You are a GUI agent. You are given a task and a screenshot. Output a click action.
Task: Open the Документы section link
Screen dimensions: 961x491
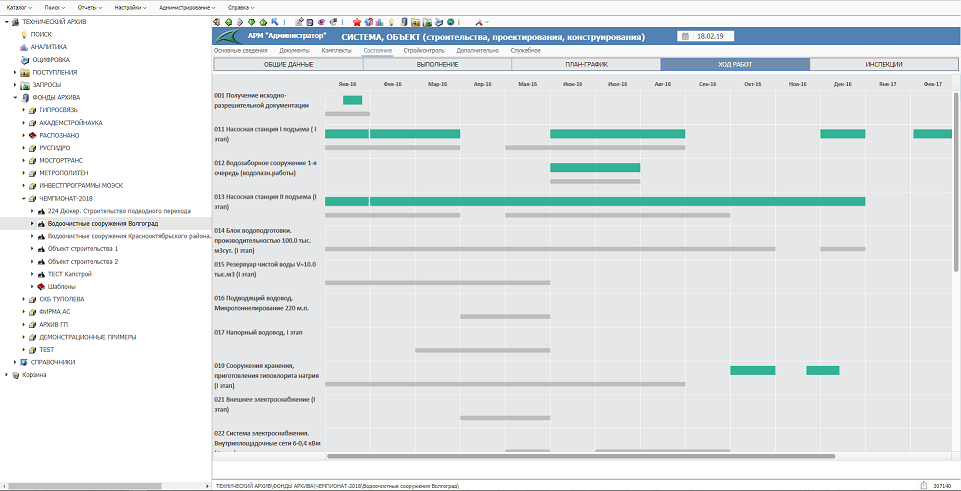click(294, 50)
